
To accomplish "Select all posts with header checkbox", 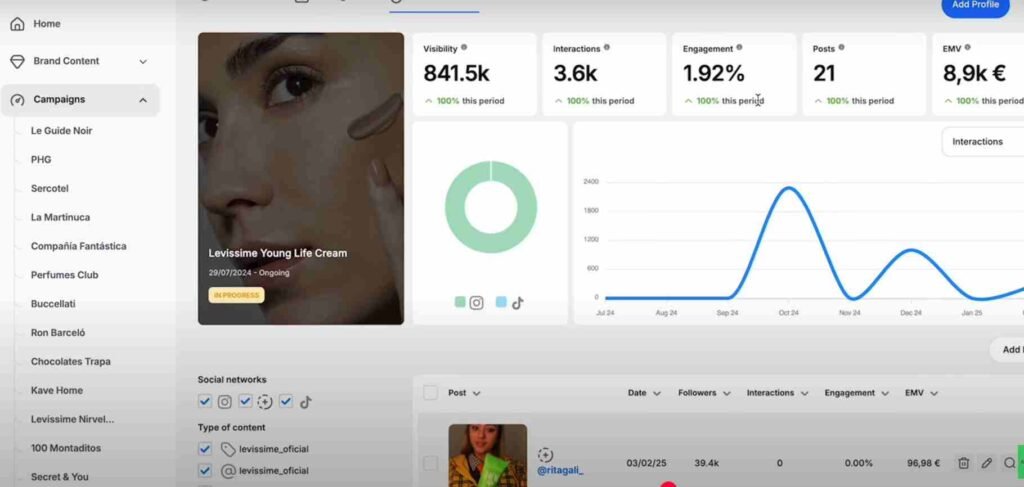I will [430, 392].
